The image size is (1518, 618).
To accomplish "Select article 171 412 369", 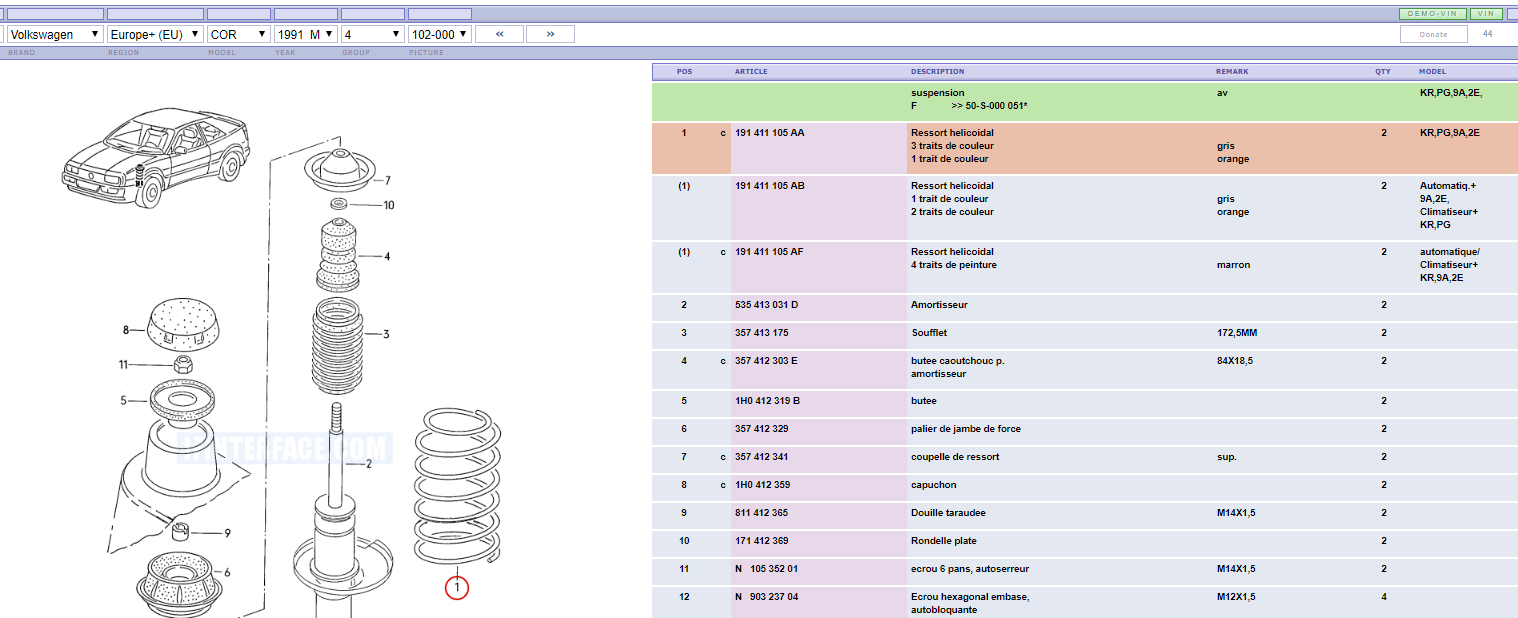I will pyautogui.click(x=761, y=540).
